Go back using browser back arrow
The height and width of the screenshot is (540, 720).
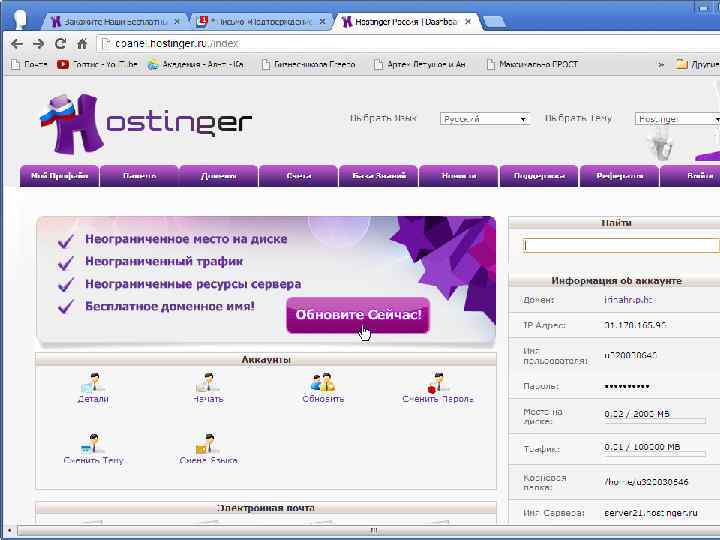coord(17,44)
